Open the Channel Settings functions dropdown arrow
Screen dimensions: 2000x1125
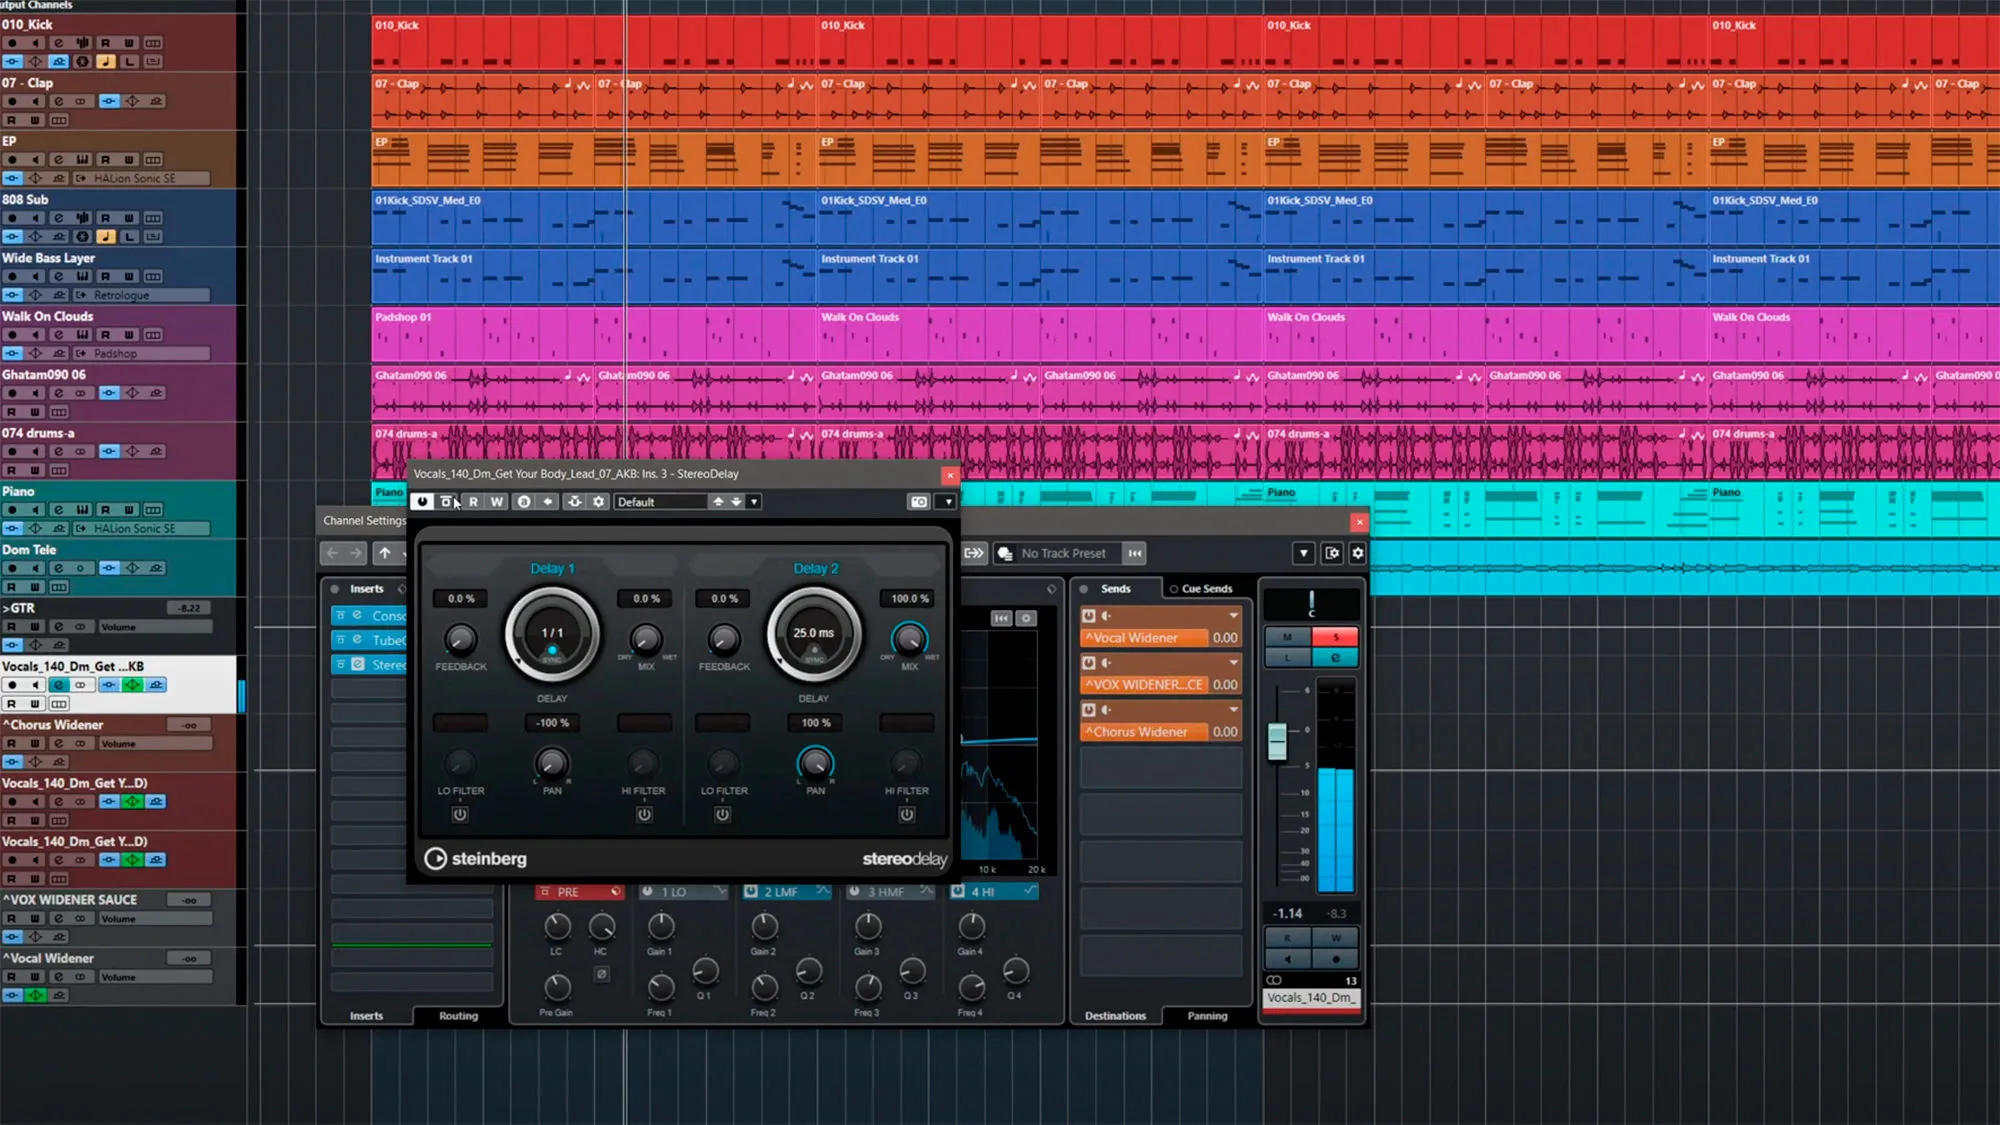point(1303,553)
